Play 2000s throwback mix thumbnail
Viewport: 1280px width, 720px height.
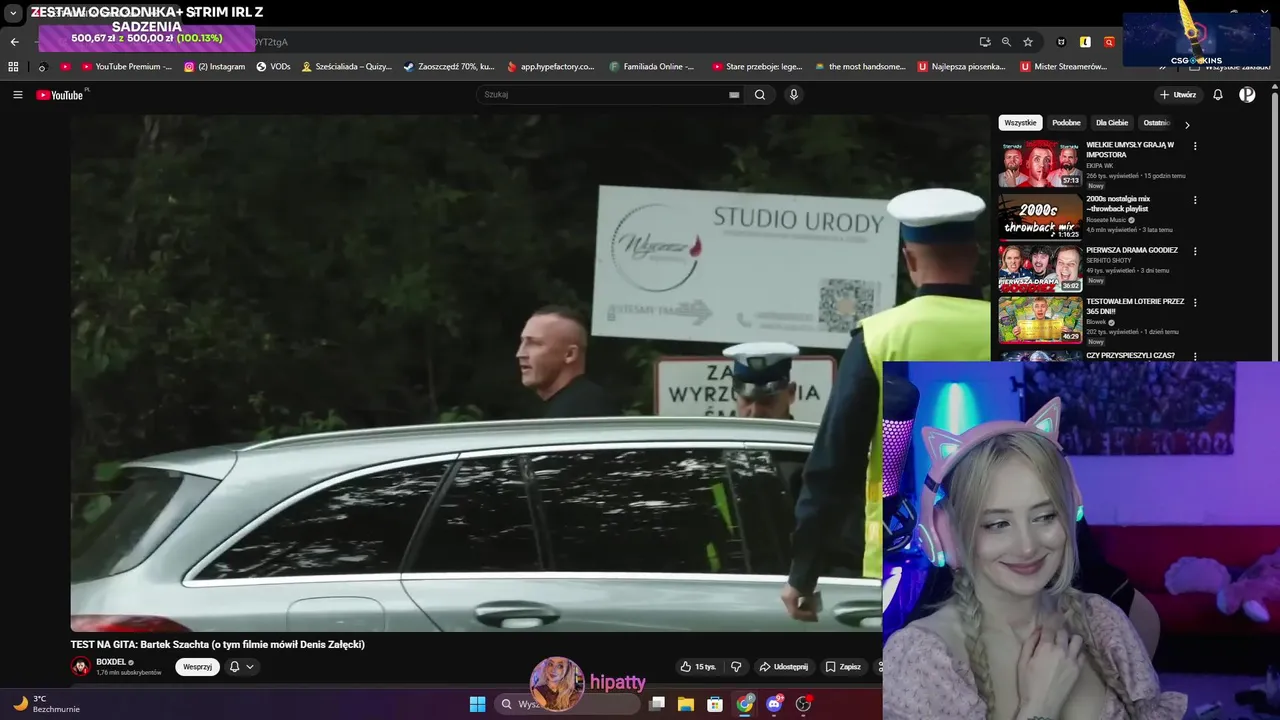coord(1040,216)
